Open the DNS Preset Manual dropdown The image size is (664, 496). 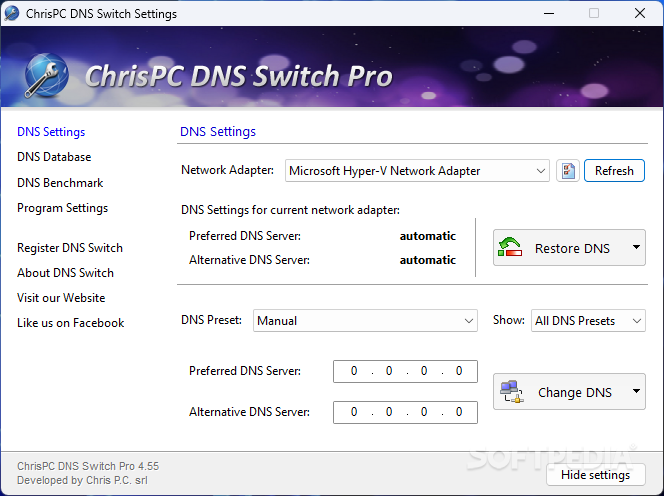pyautogui.click(x=365, y=321)
